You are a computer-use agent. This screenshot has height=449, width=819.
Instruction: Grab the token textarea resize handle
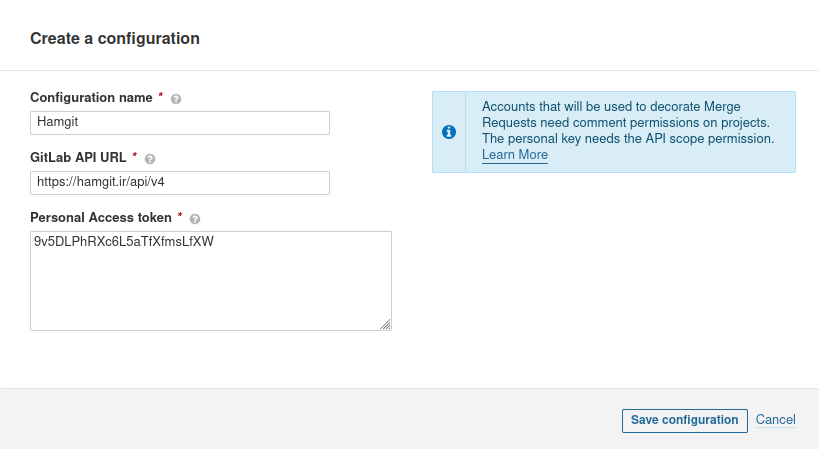pos(385,325)
